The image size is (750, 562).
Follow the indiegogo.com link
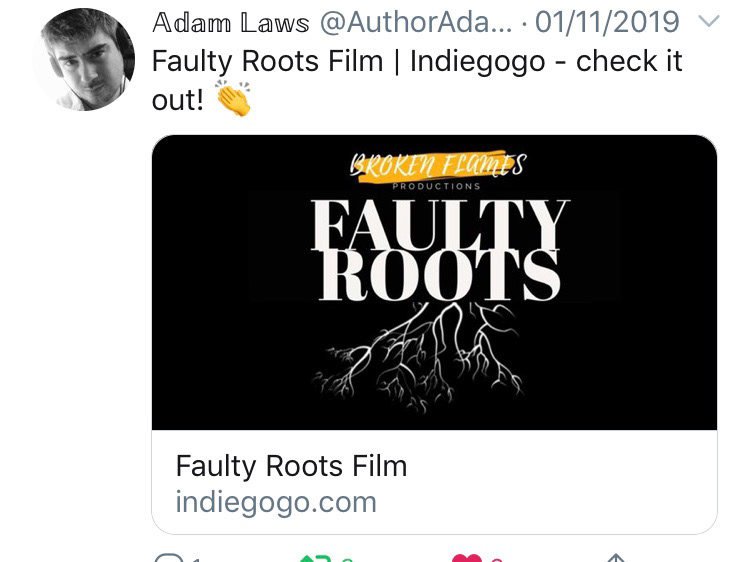click(x=276, y=502)
